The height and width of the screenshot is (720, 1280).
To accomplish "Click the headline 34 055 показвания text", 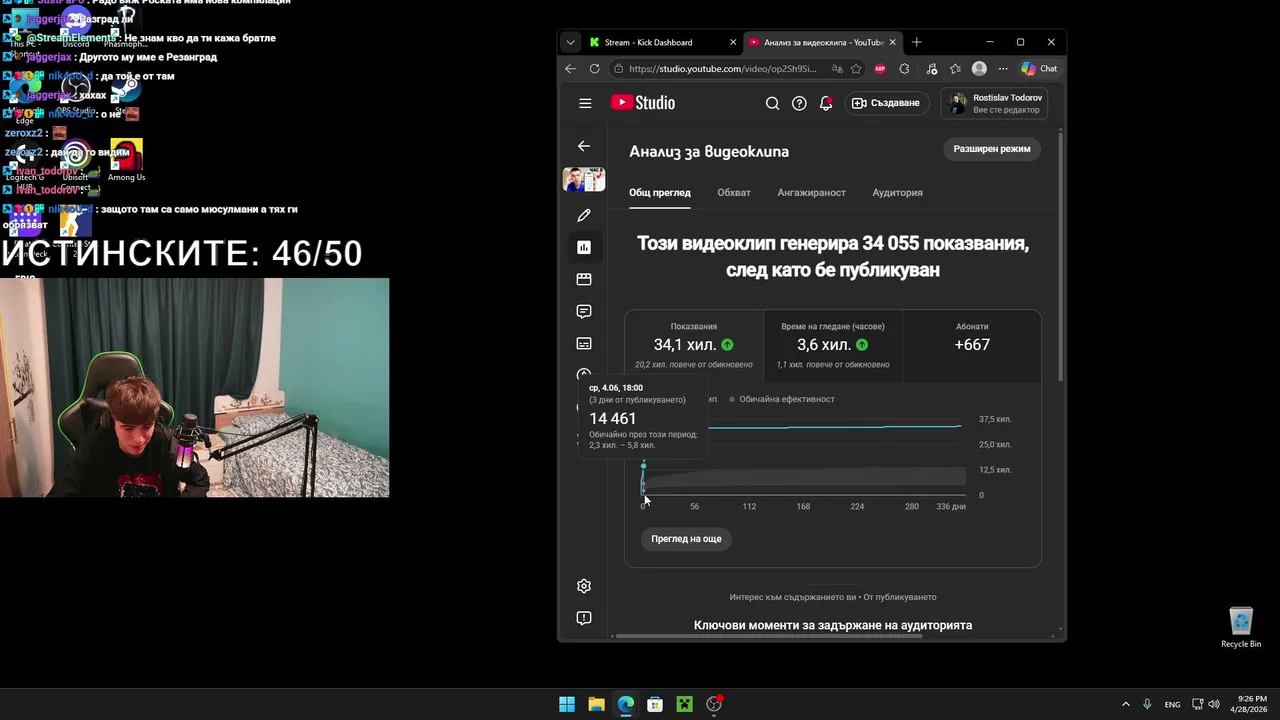I will 833,256.
